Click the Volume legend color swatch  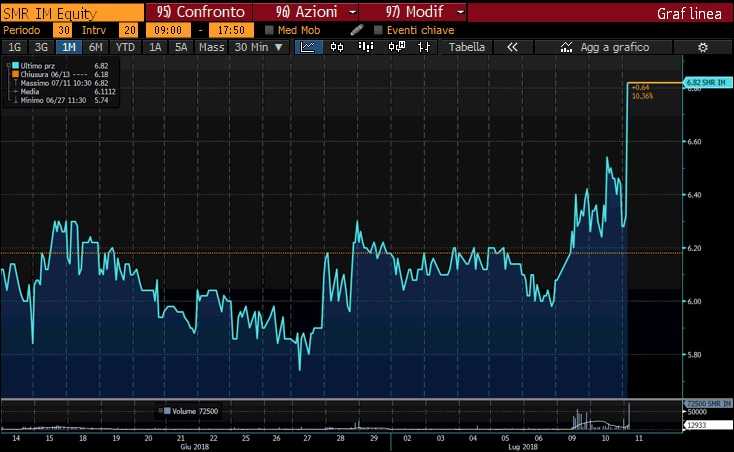point(167,411)
